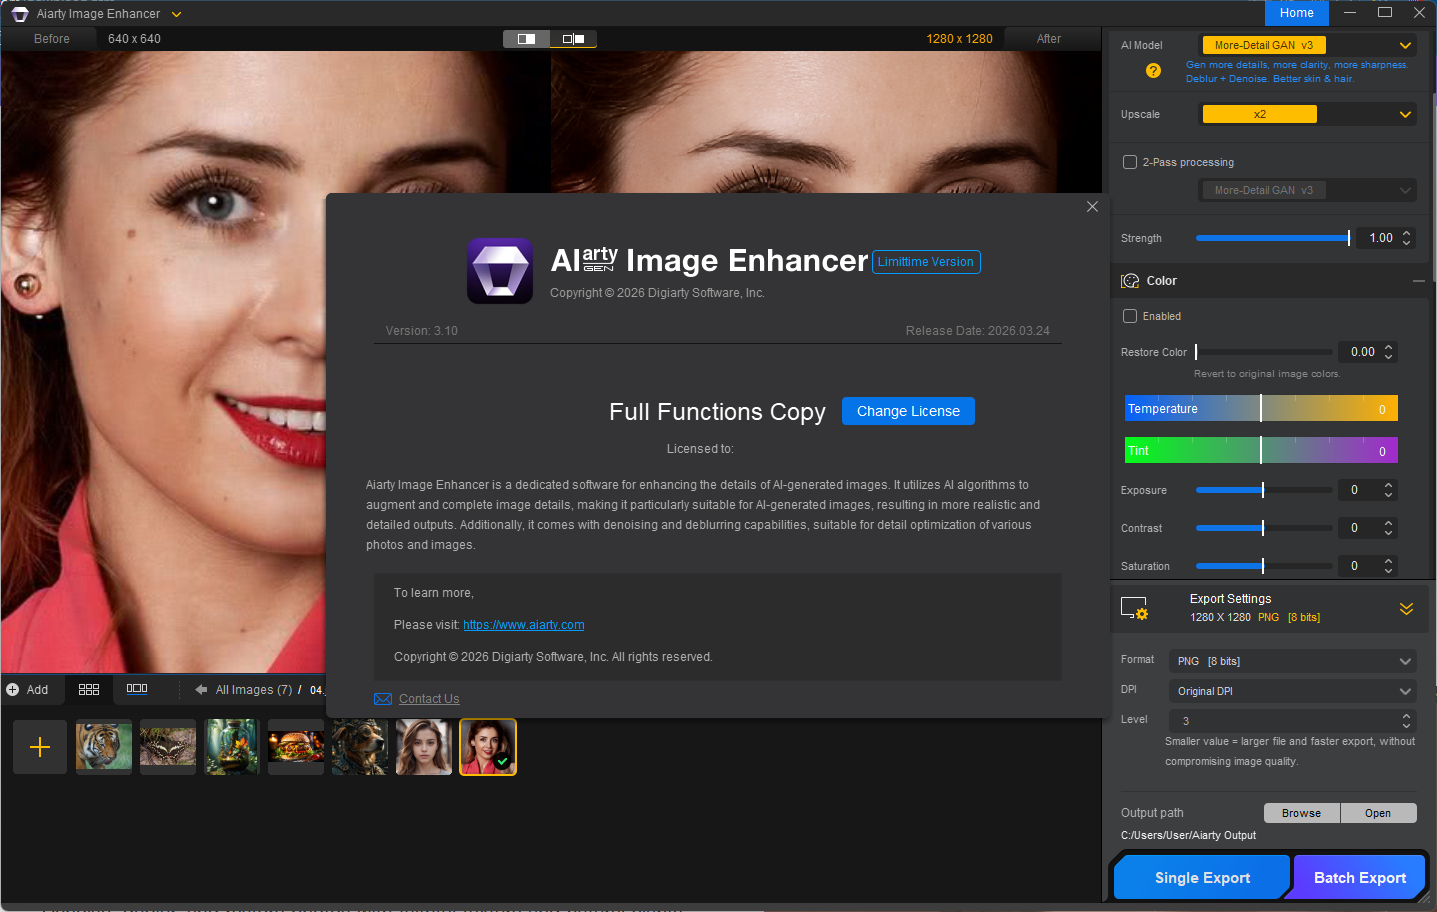Tick the Color Enabled checkbox
This screenshot has height=912, width=1437.
[x=1130, y=316]
